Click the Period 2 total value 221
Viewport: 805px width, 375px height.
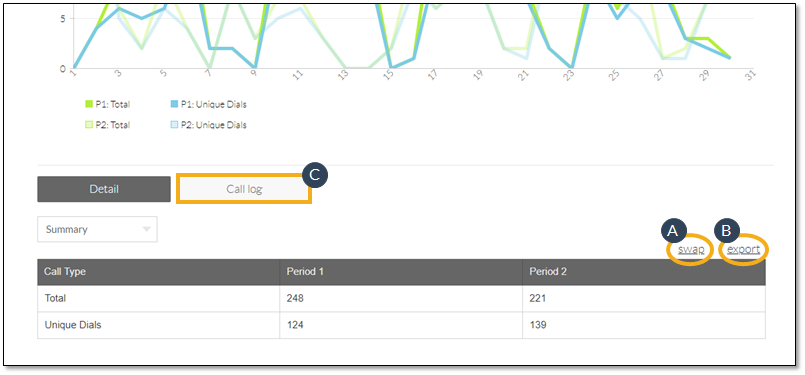[538, 298]
